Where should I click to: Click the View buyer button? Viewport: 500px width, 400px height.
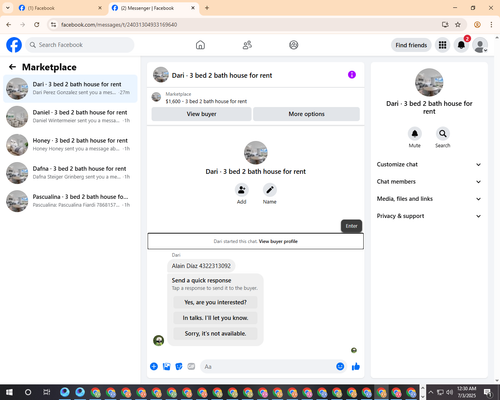point(201,114)
